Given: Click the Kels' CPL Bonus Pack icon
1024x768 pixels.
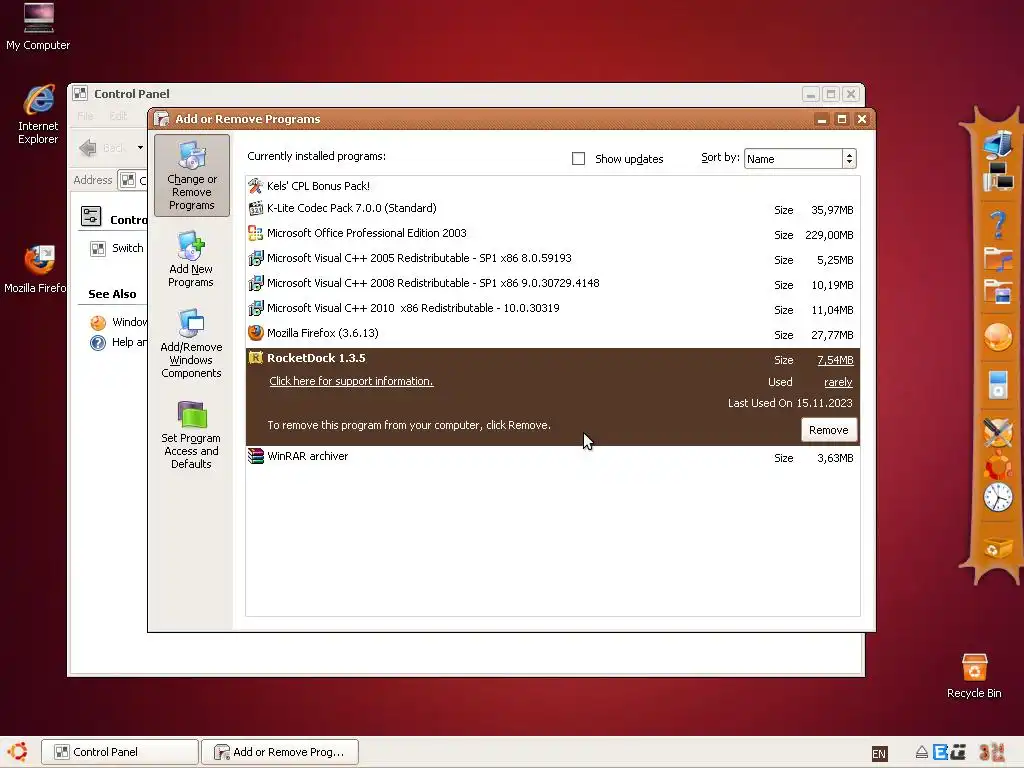Looking at the screenshot, I should (255, 186).
